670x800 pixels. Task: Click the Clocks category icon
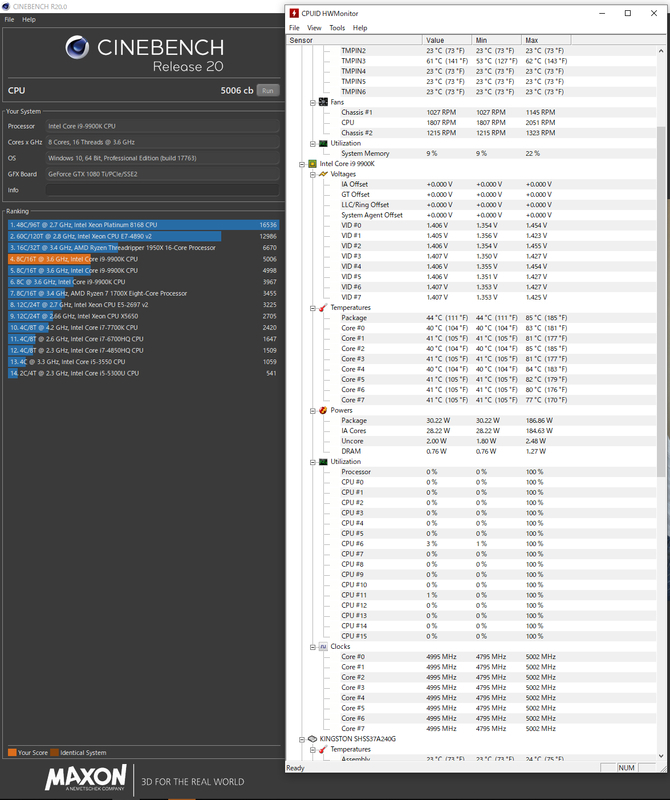(x=323, y=646)
